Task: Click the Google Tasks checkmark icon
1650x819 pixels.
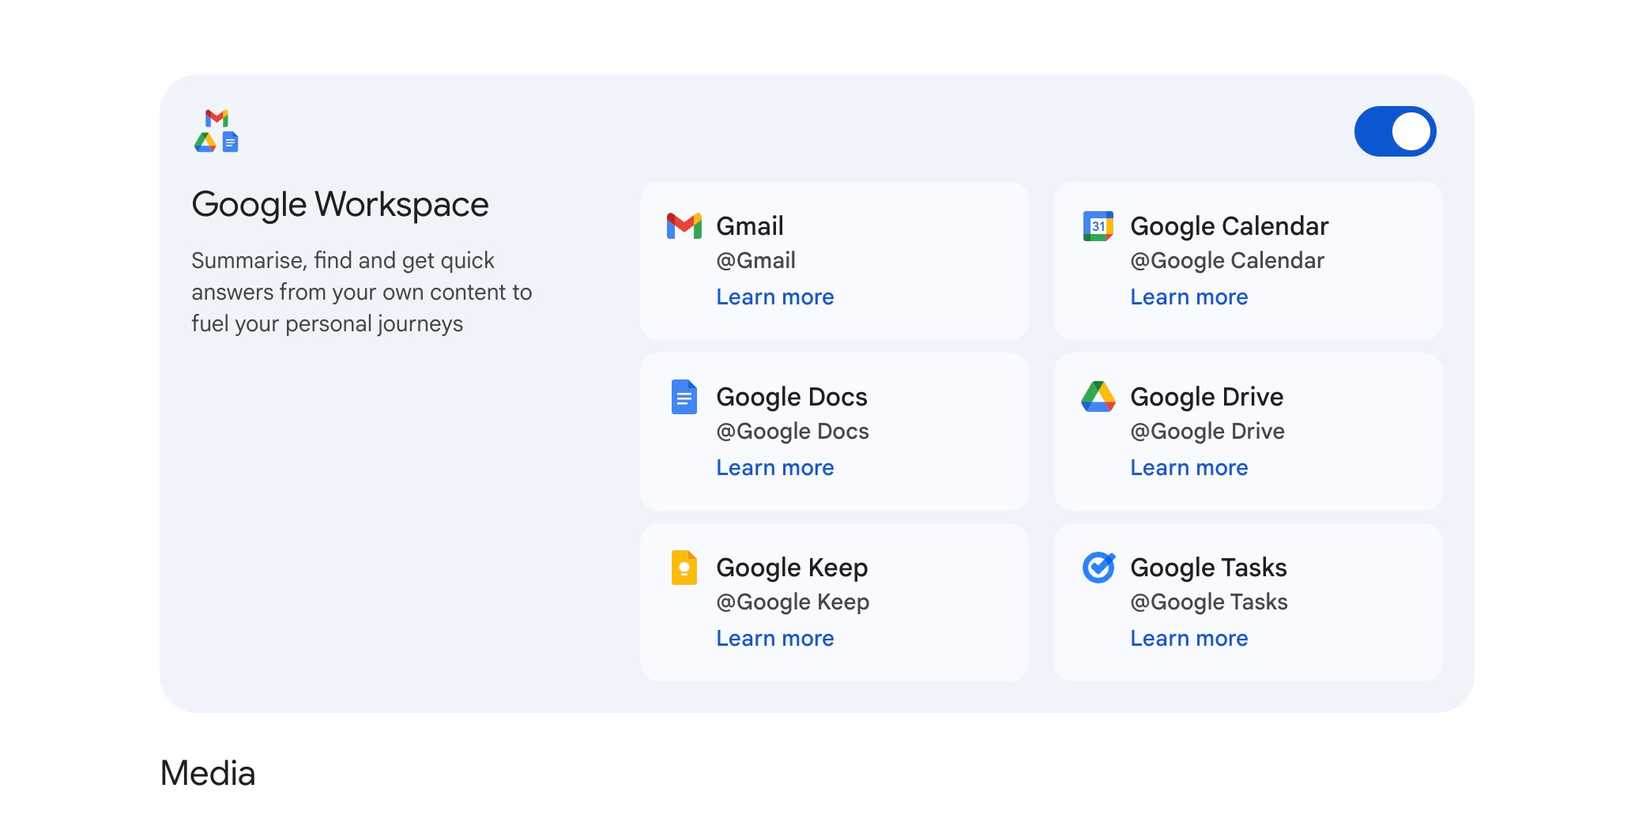Action: point(1098,567)
